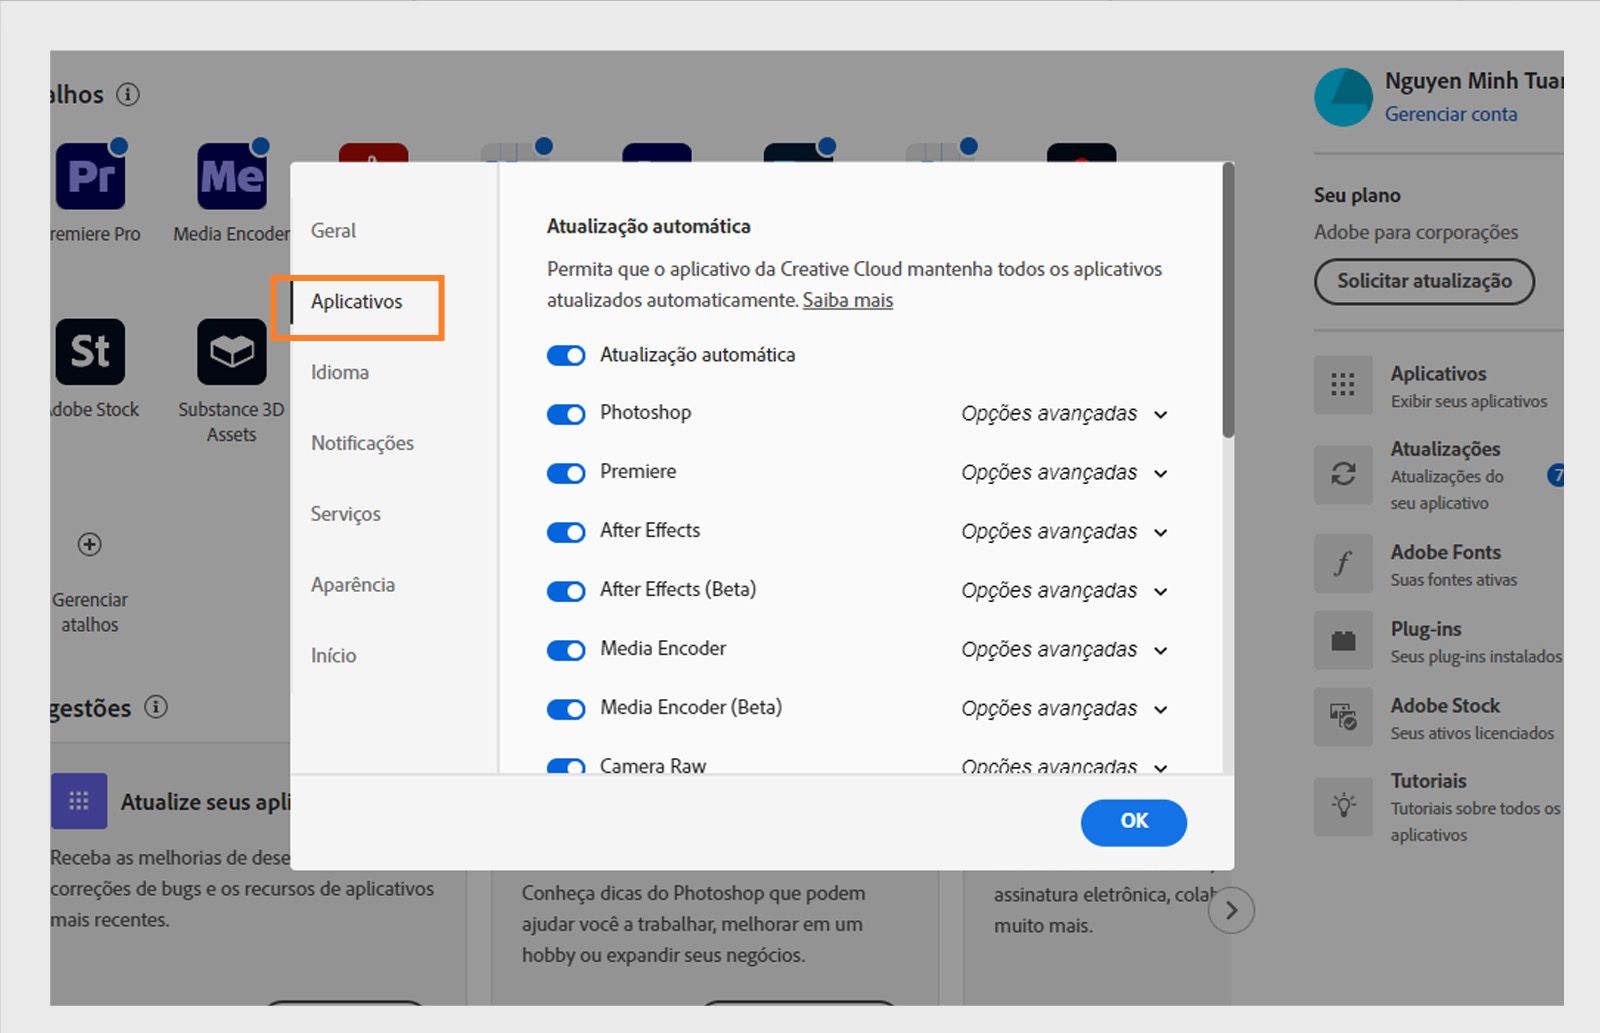
Task: Open Atualizações via the refresh icon
Action: pyautogui.click(x=1343, y=475)
